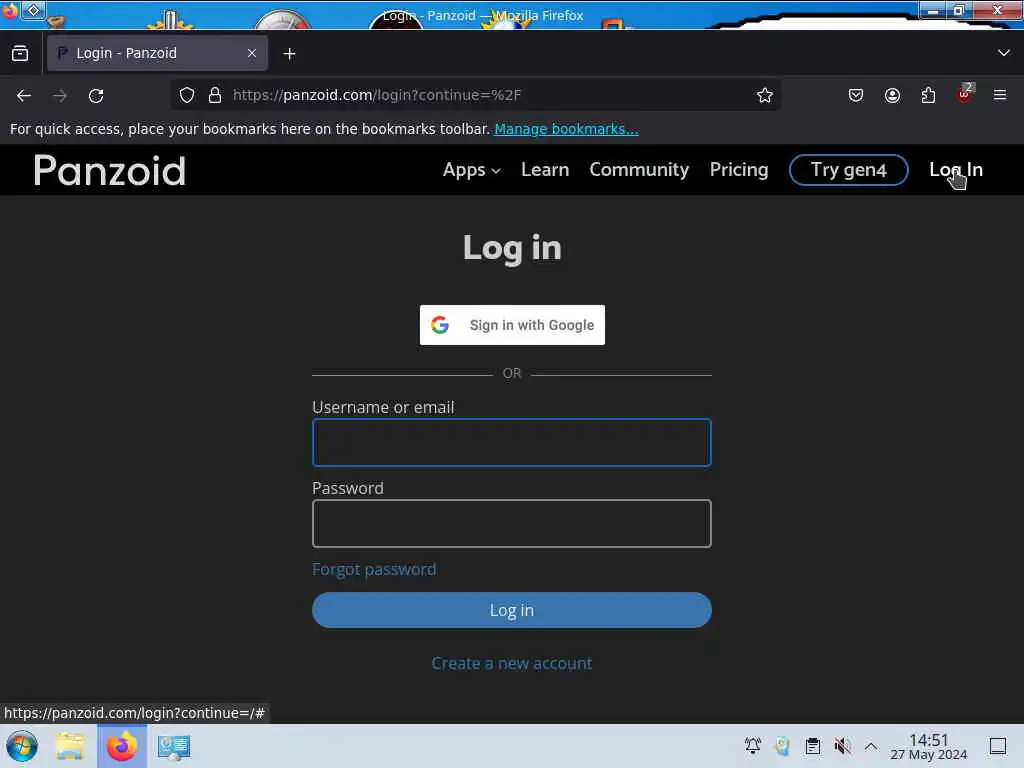Click the show desktop button
1024x768 pixels.
point(997,746)
